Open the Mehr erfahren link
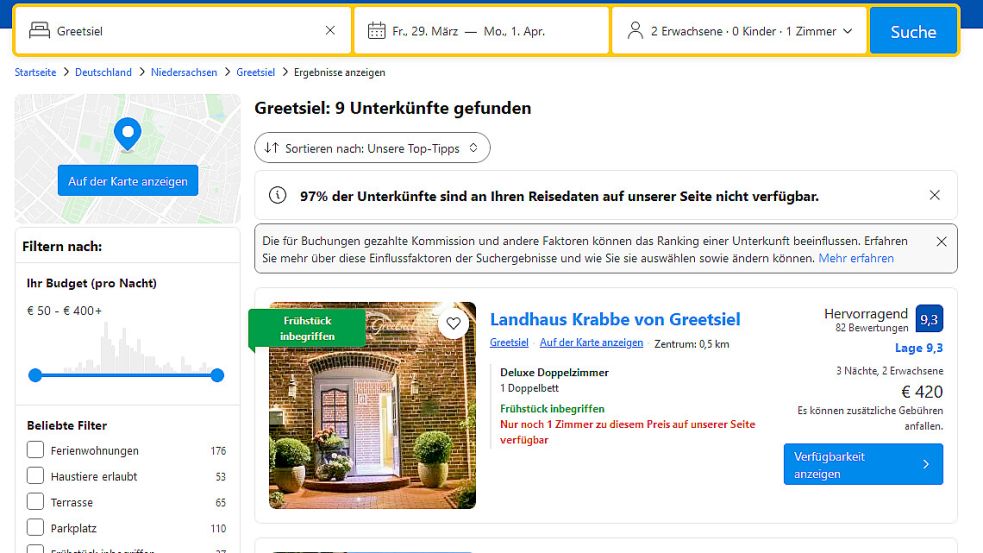 tap(856, 258)
